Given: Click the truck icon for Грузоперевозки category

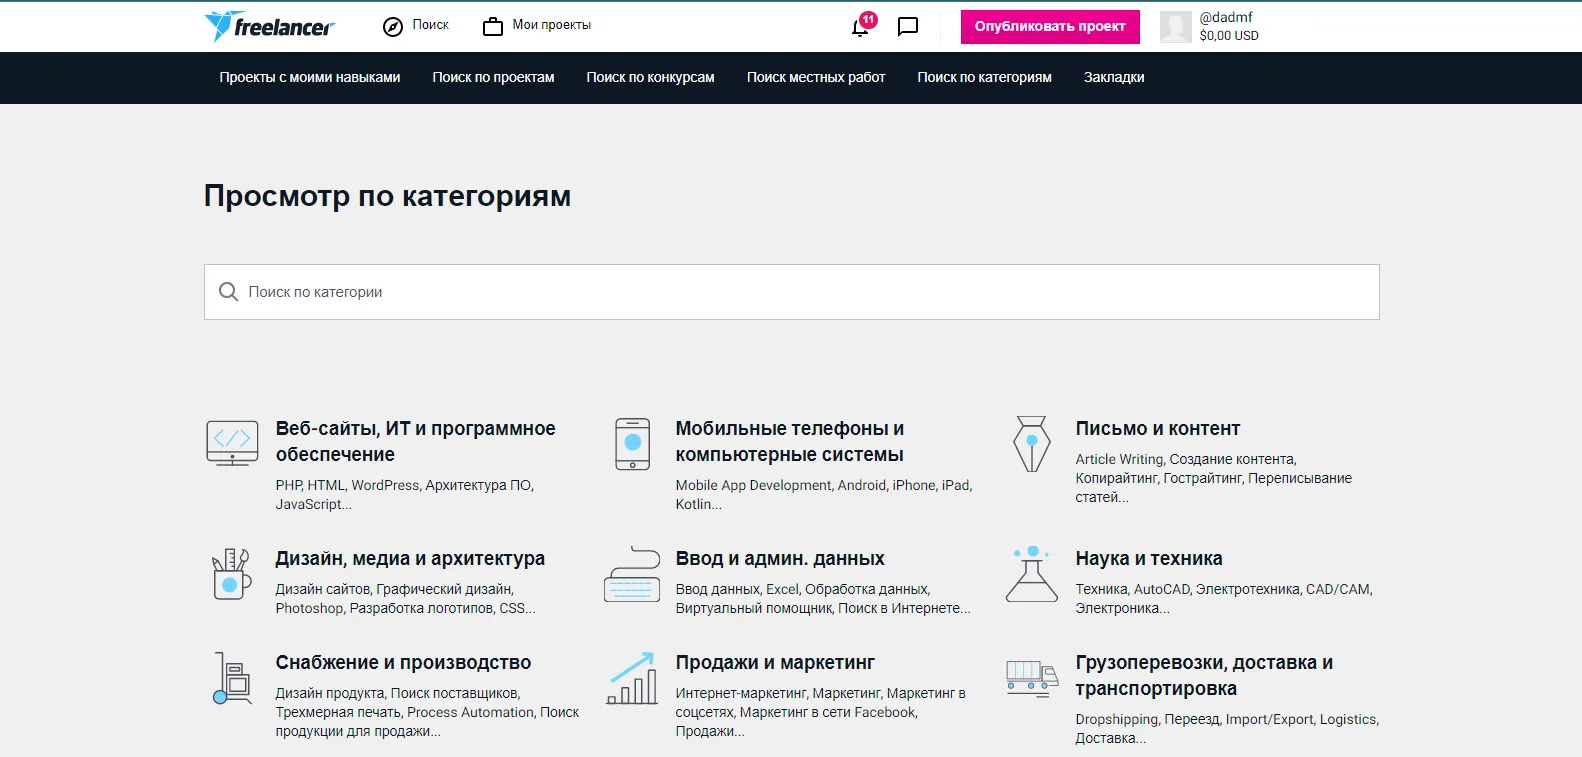Looking at the screenshot, I should pos(1032,677).
